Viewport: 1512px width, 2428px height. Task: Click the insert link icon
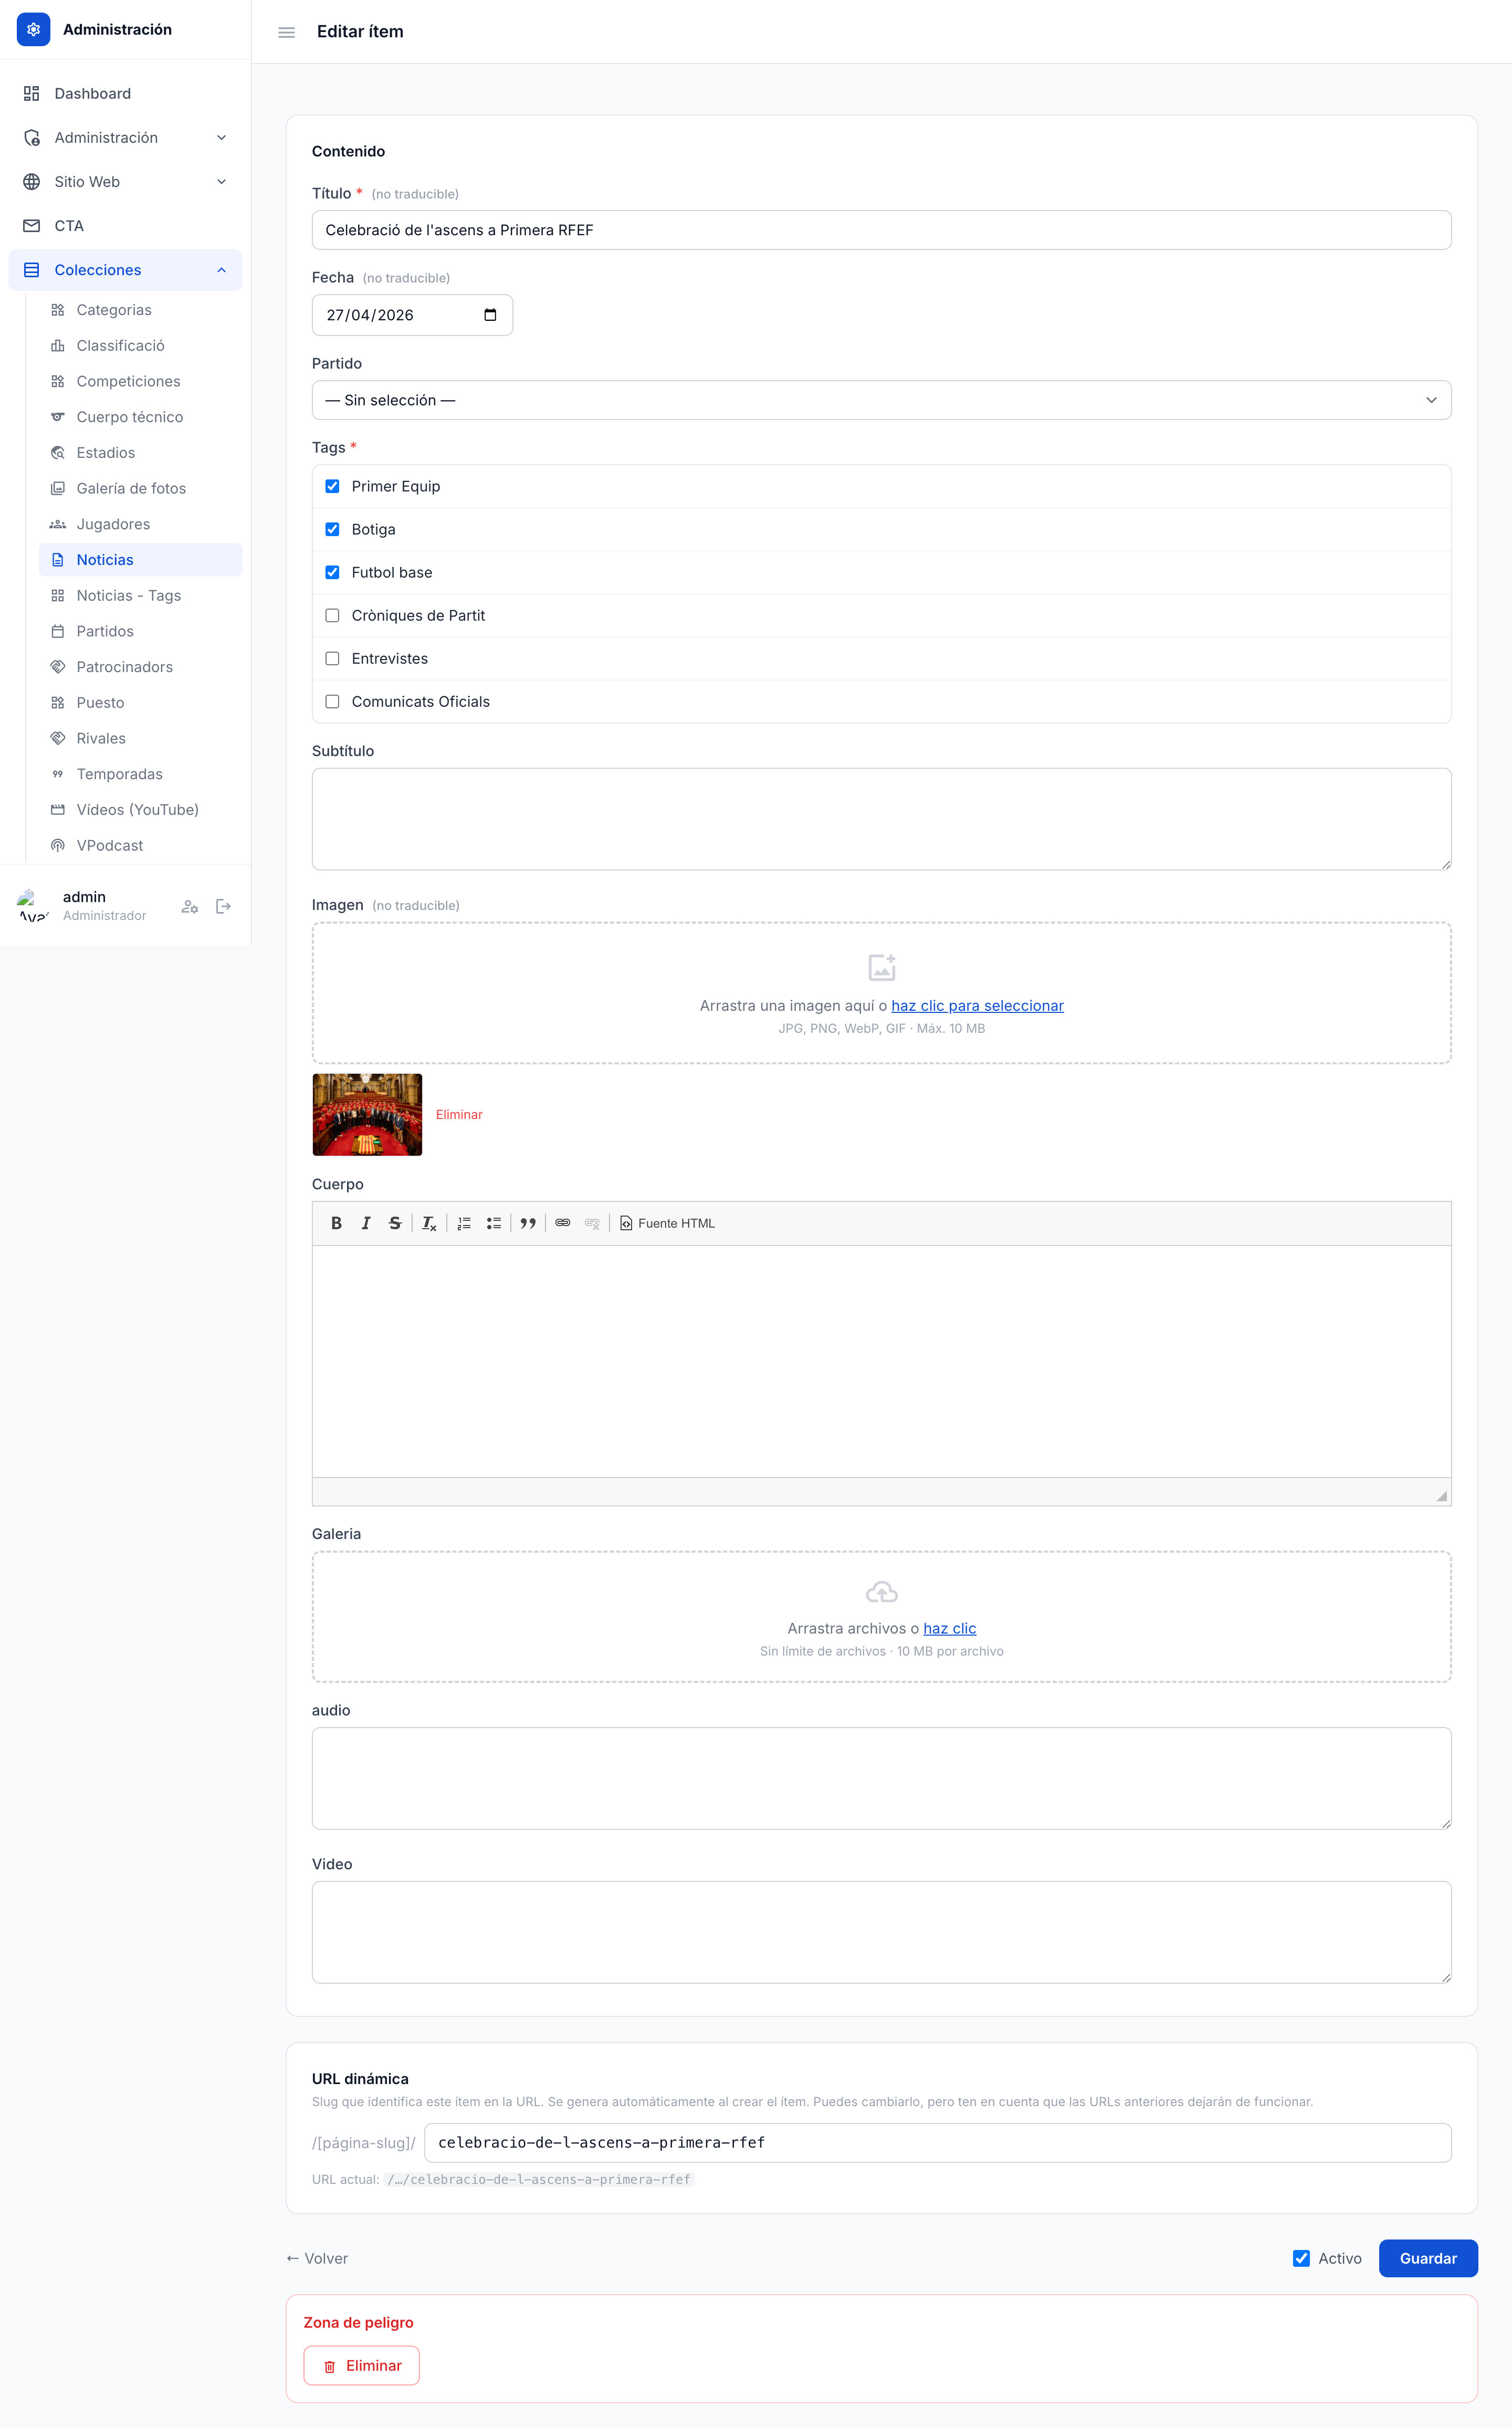point(563,1223)
